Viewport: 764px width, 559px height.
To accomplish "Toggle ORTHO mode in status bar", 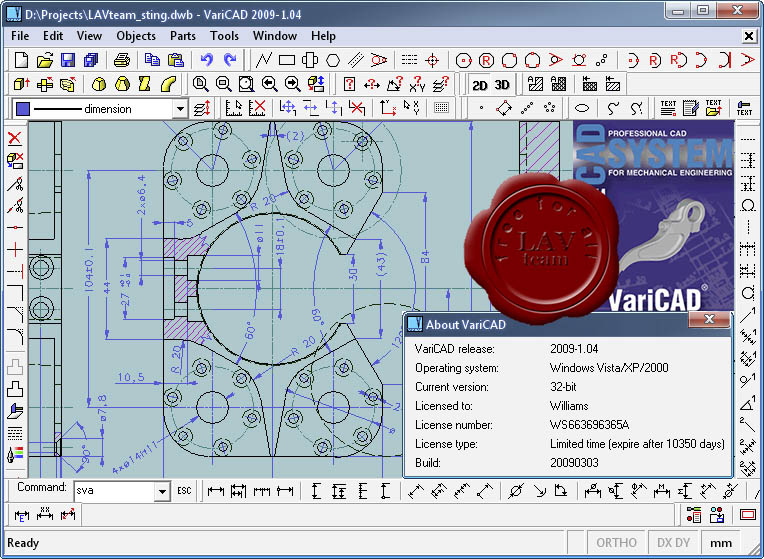I will coord(616,543).
